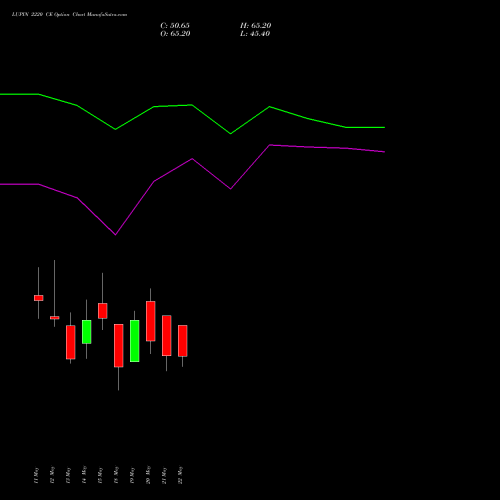Click the 20 May date label
Image resolution: width=500 pixels, height=500 pixels.
148,475
